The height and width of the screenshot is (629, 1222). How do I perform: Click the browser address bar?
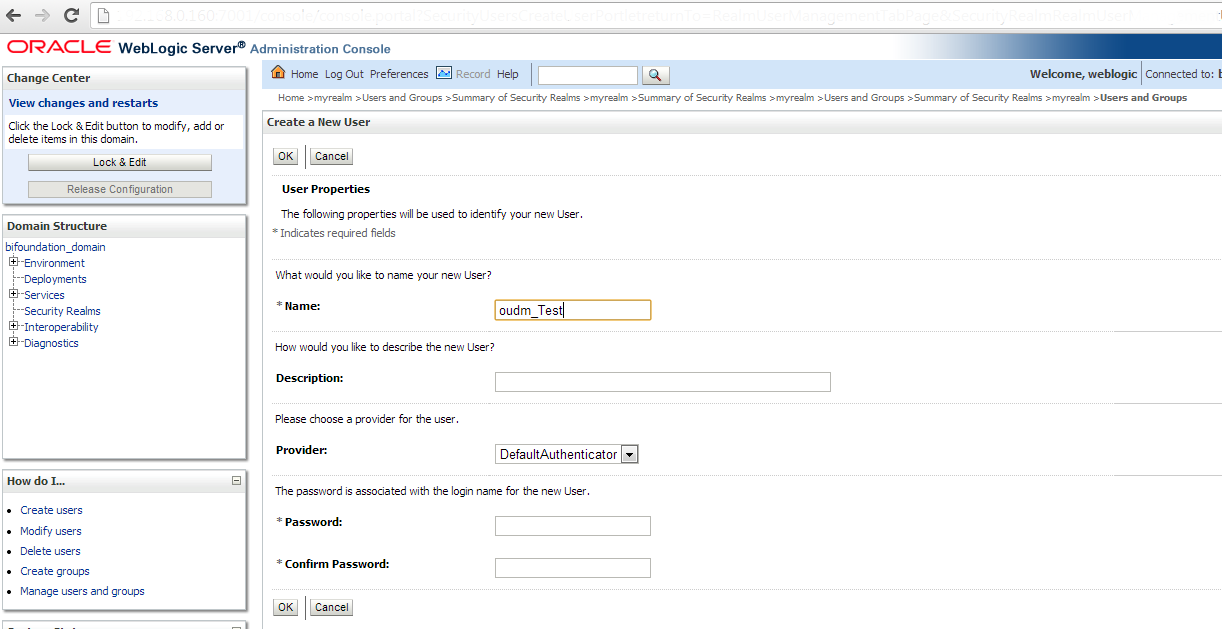[655, 15]
